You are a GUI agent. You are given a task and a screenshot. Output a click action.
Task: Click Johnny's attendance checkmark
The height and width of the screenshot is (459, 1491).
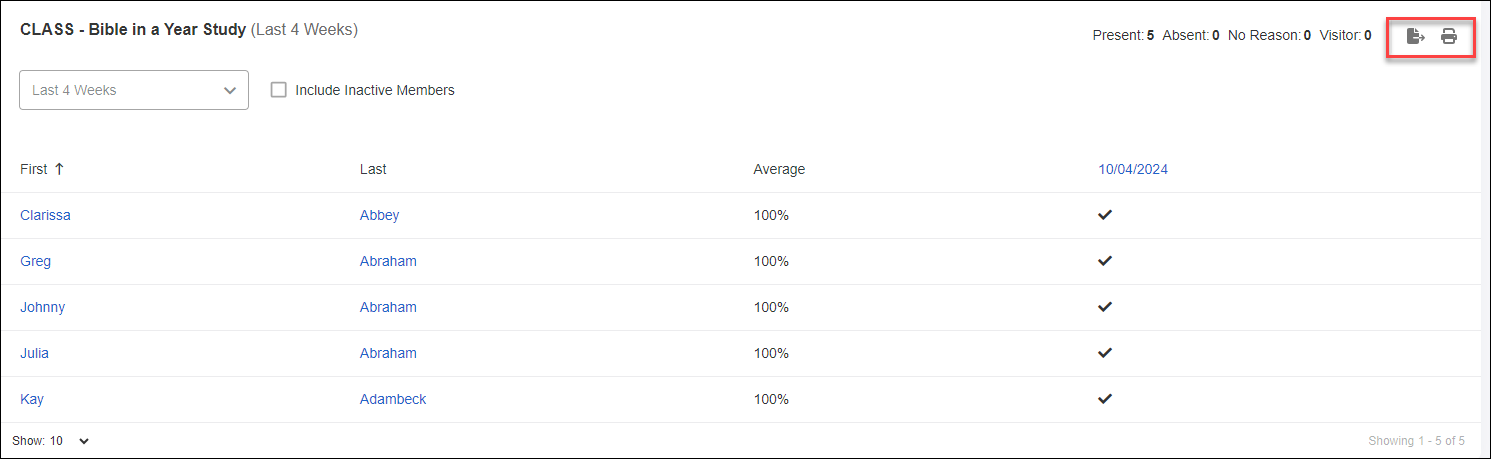coord(1105,307)
